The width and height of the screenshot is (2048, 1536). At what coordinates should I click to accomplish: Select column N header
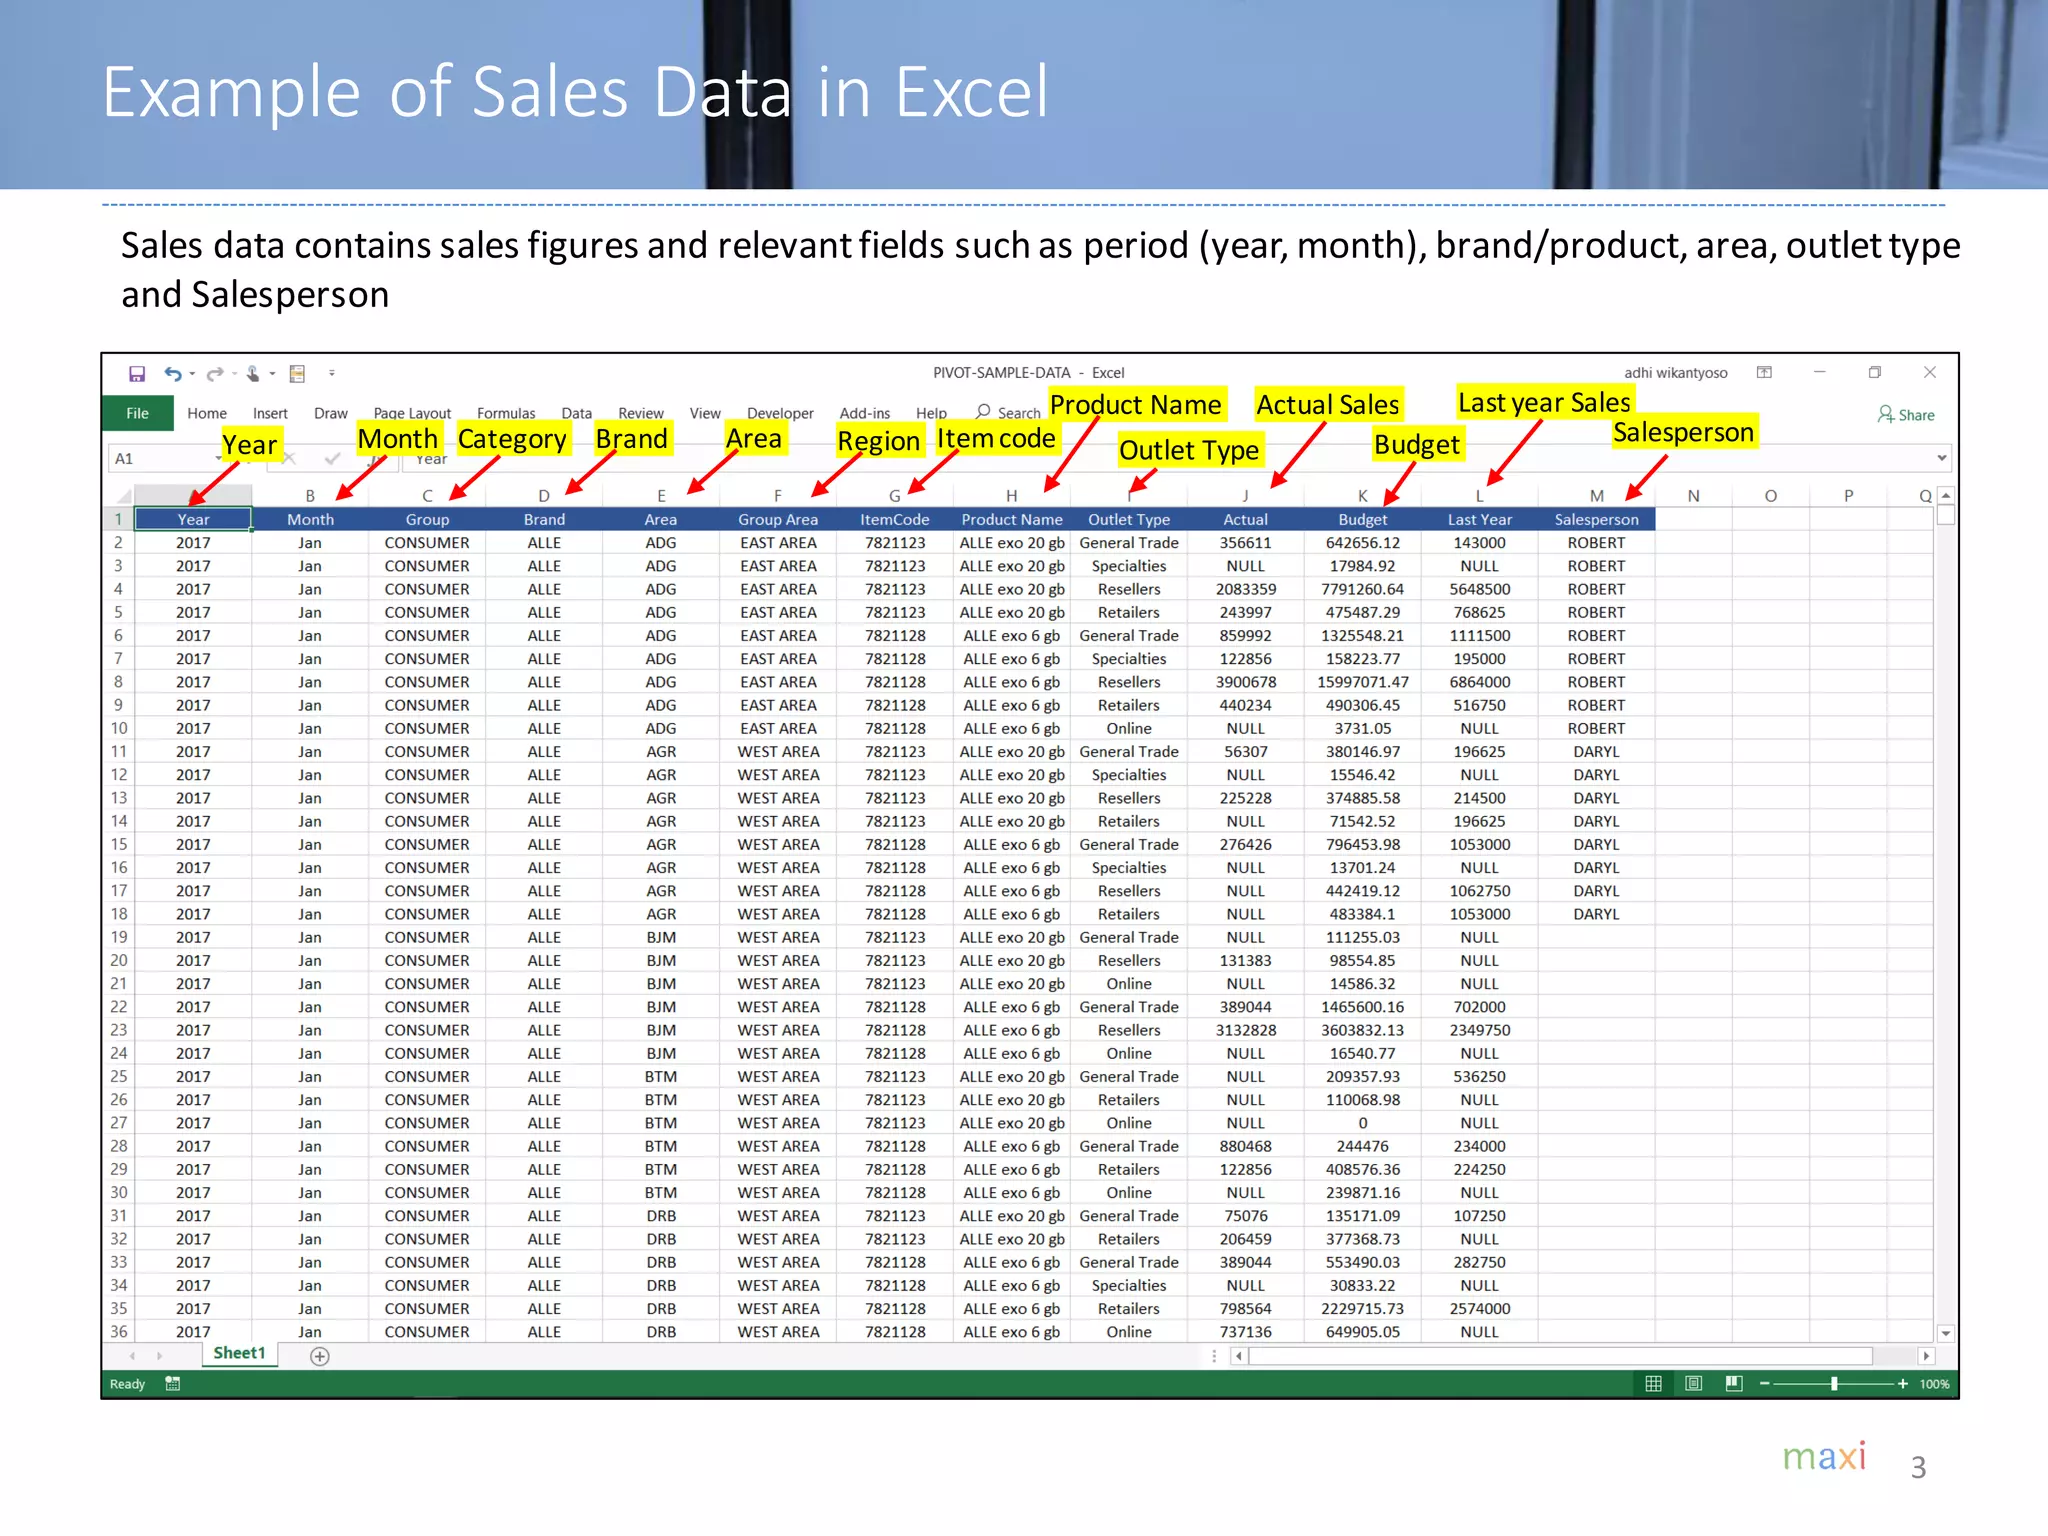[x=1693, y=496]
